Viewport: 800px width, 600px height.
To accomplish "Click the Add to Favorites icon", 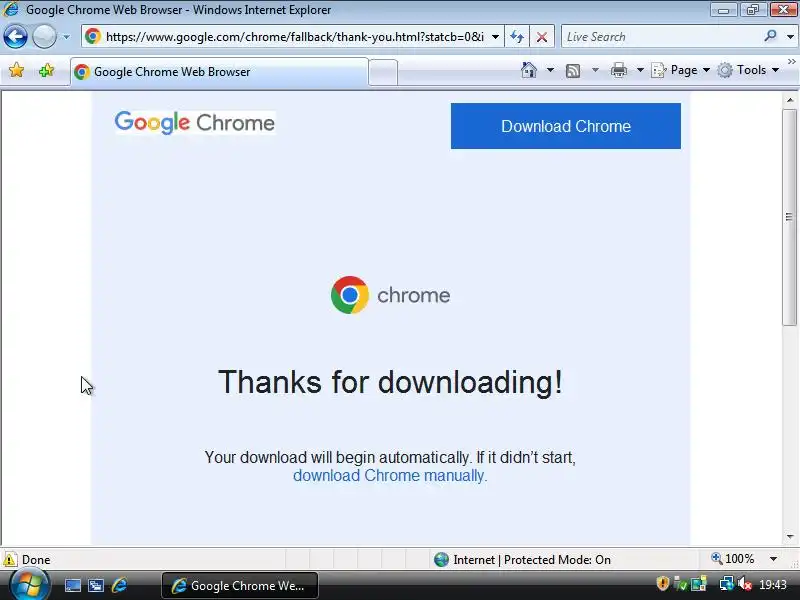I will coord(46,70).
